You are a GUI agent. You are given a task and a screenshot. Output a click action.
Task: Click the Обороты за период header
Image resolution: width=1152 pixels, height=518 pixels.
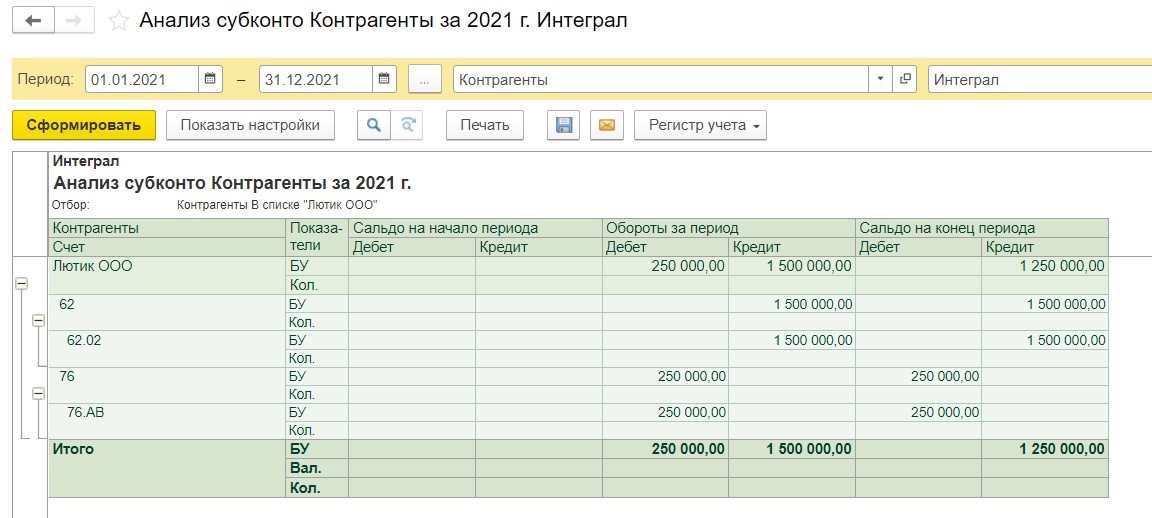coord(729,228)
